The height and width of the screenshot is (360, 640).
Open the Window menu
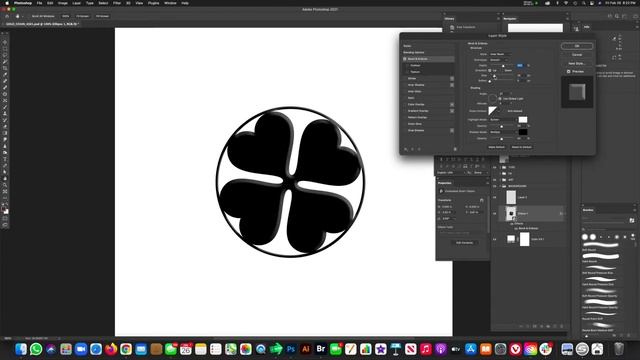coord(170,3)
